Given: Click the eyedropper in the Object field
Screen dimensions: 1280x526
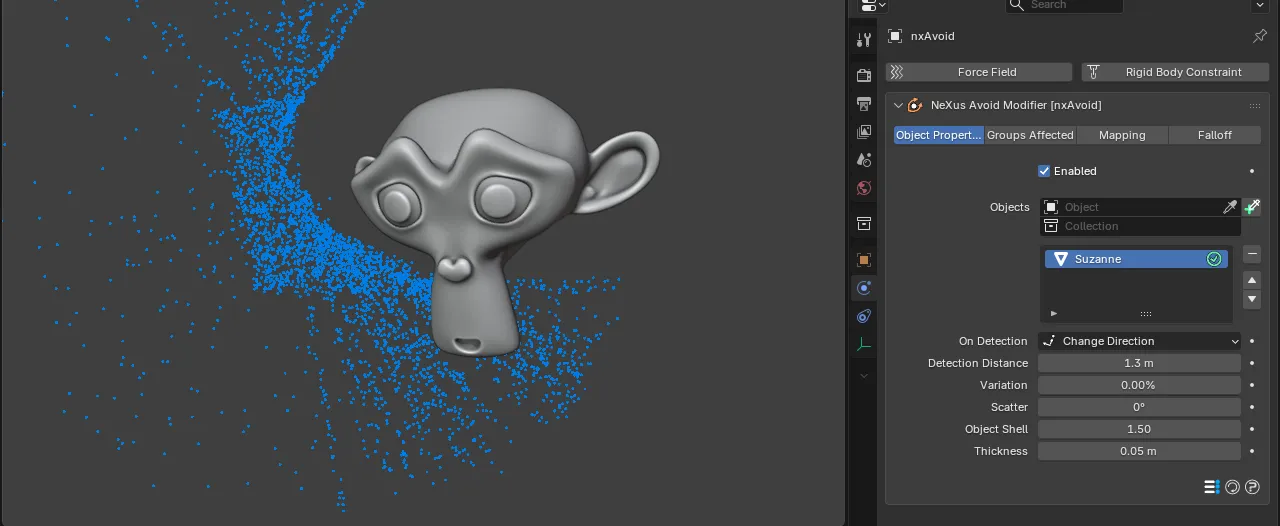Looking at the screenshot, I should pyautogui.click(x=1230, y=207).
